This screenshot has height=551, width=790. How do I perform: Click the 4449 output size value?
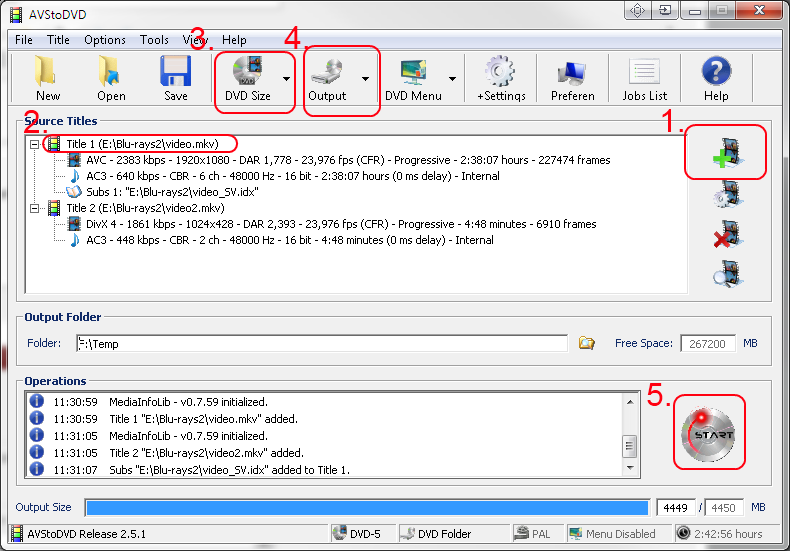click(x=675, y=508)
